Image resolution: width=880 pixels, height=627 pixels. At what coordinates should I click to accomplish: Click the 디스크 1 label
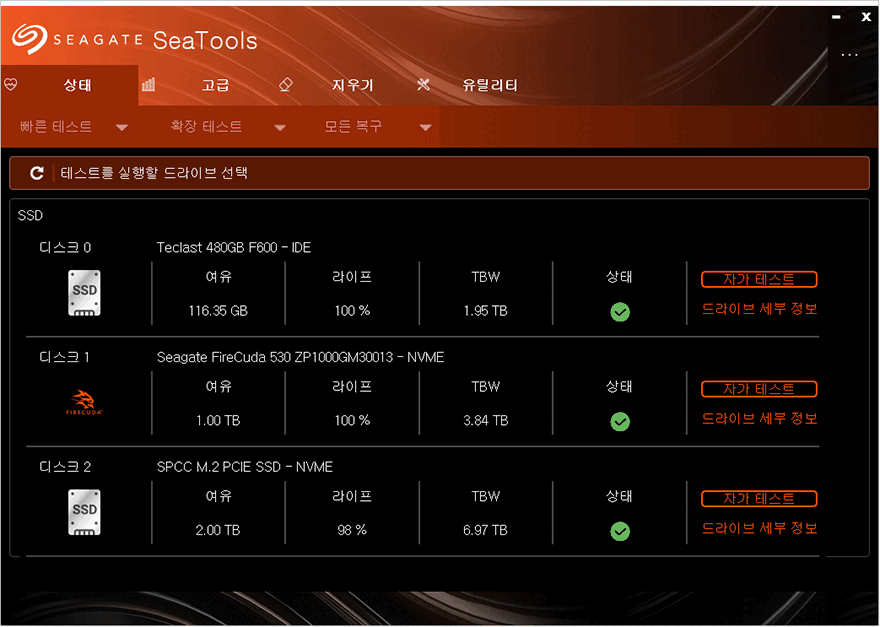64,358
